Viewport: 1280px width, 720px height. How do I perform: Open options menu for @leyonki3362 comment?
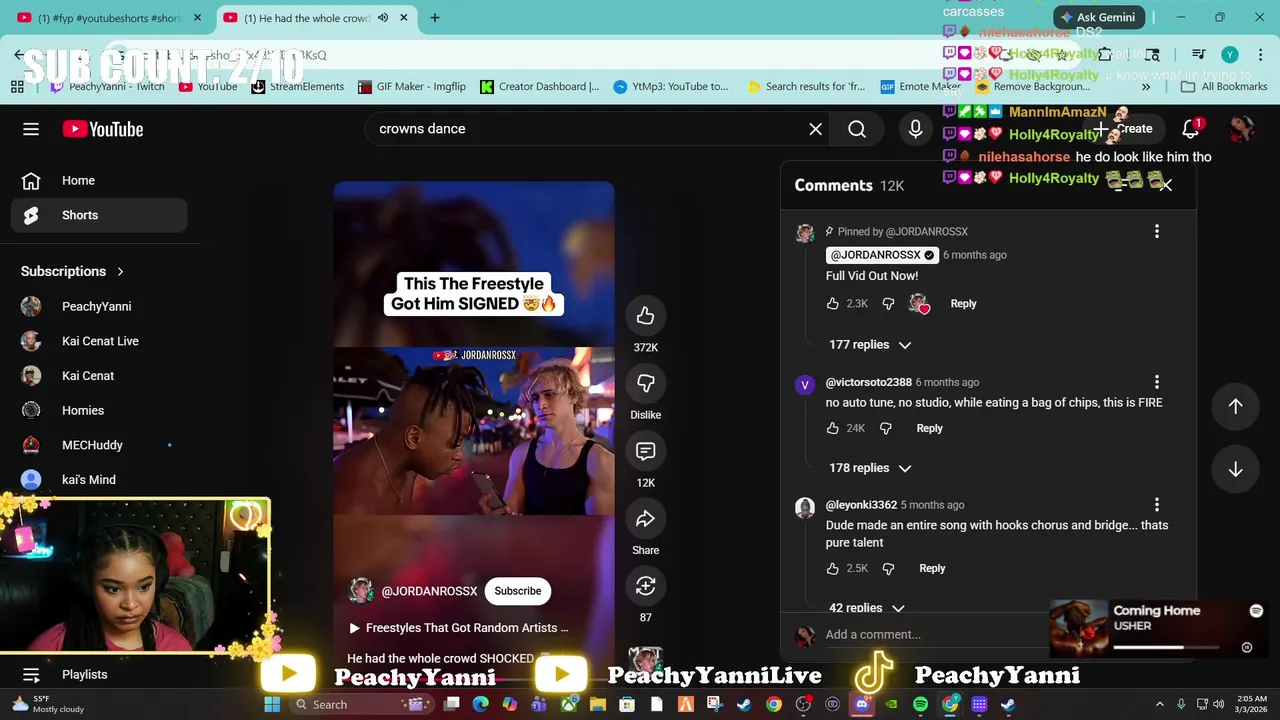click(1157, 505)
